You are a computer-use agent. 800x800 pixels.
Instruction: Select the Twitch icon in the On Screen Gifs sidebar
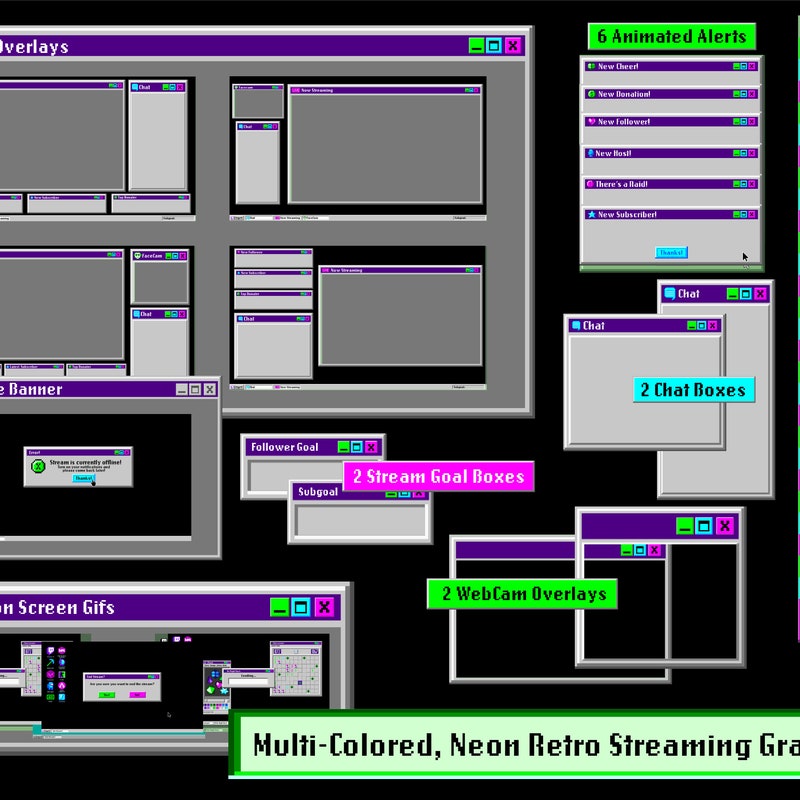pos(50,650)
